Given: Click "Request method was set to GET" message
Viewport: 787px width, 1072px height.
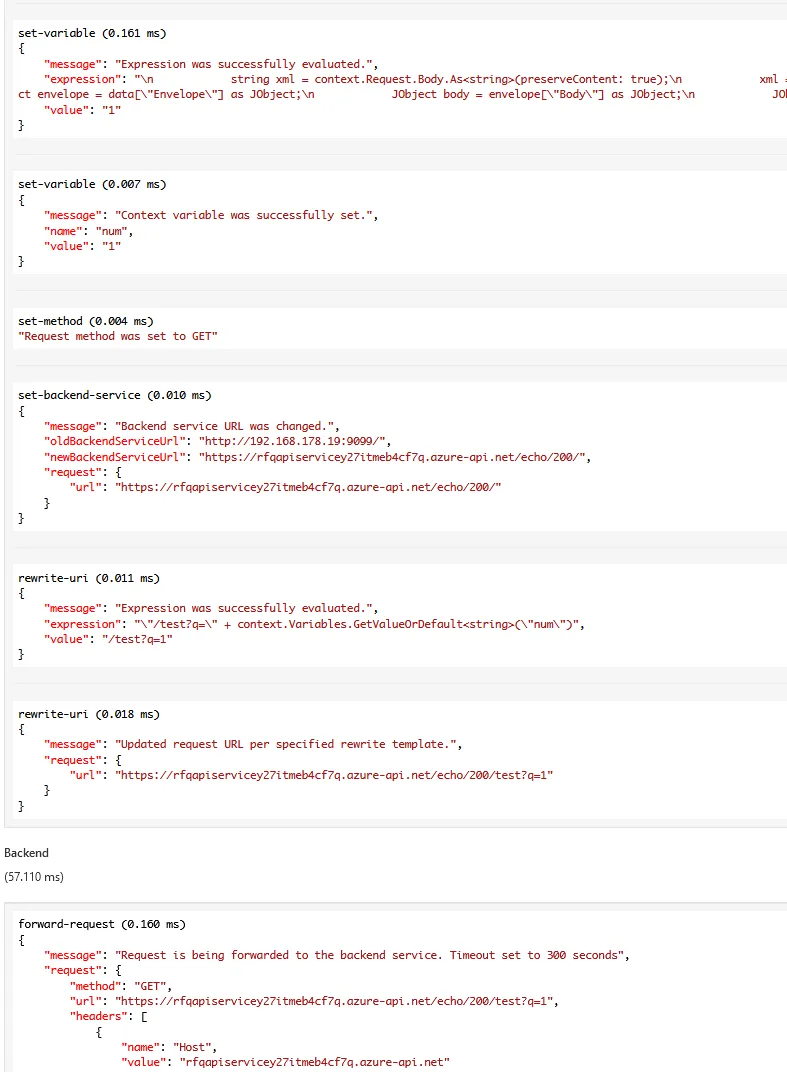Looking at the screenshot, I should [118, 336].
